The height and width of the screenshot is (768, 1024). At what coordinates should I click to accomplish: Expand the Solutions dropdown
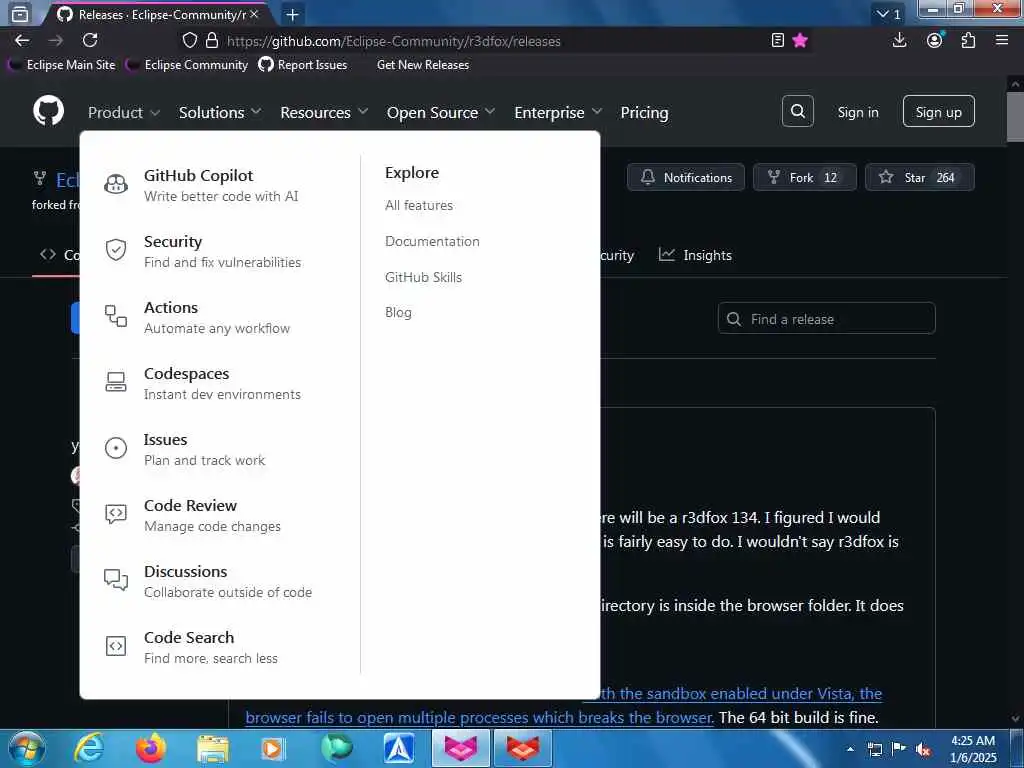click(220, 112)
